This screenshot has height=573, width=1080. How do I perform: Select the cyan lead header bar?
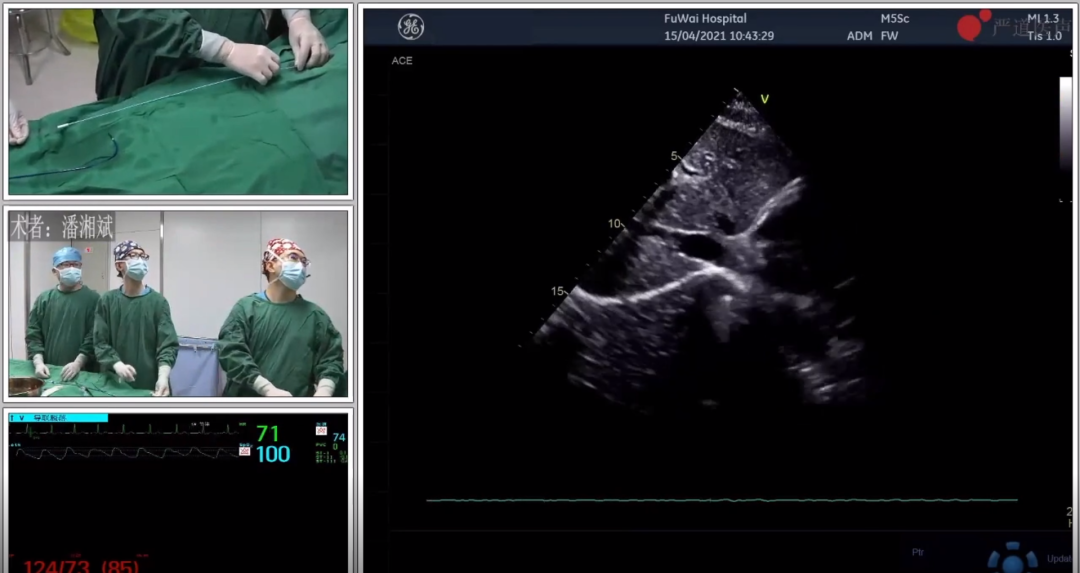point(58,417)
